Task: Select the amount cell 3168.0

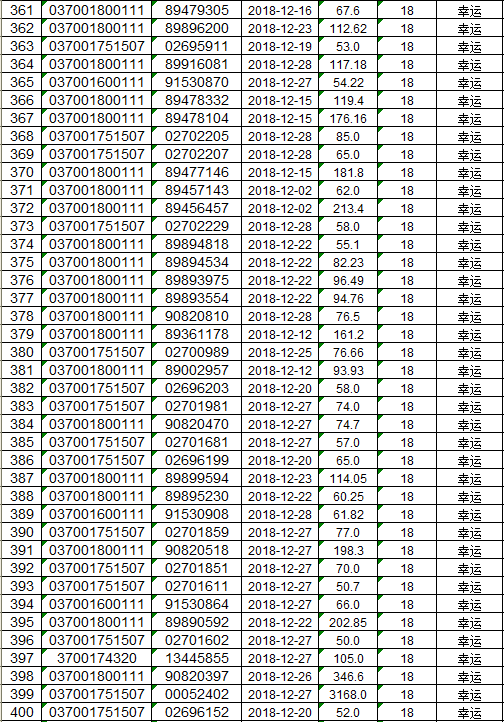Action: tap(348, 694)
